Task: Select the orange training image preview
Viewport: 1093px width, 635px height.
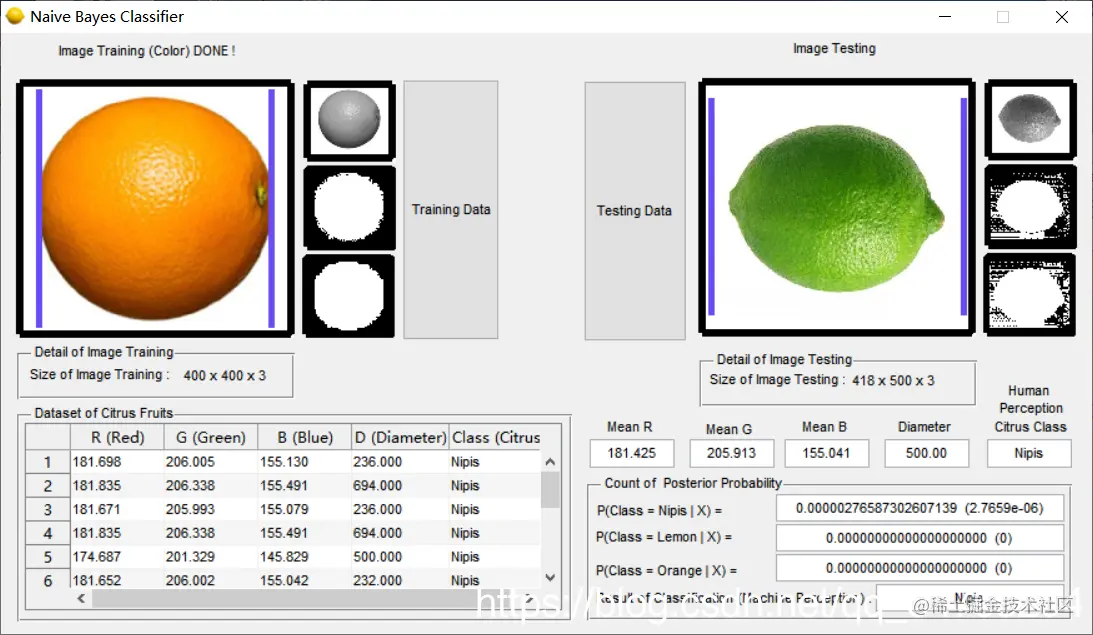Action: [155, 208]
